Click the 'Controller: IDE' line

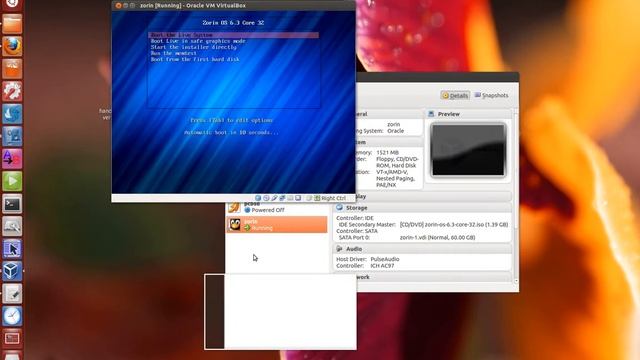(355, 218)
